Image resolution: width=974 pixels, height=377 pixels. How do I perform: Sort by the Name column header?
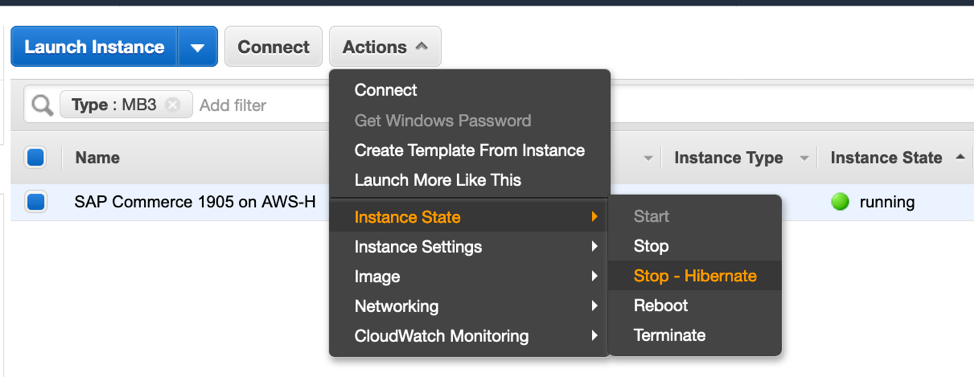coord(98,158)
